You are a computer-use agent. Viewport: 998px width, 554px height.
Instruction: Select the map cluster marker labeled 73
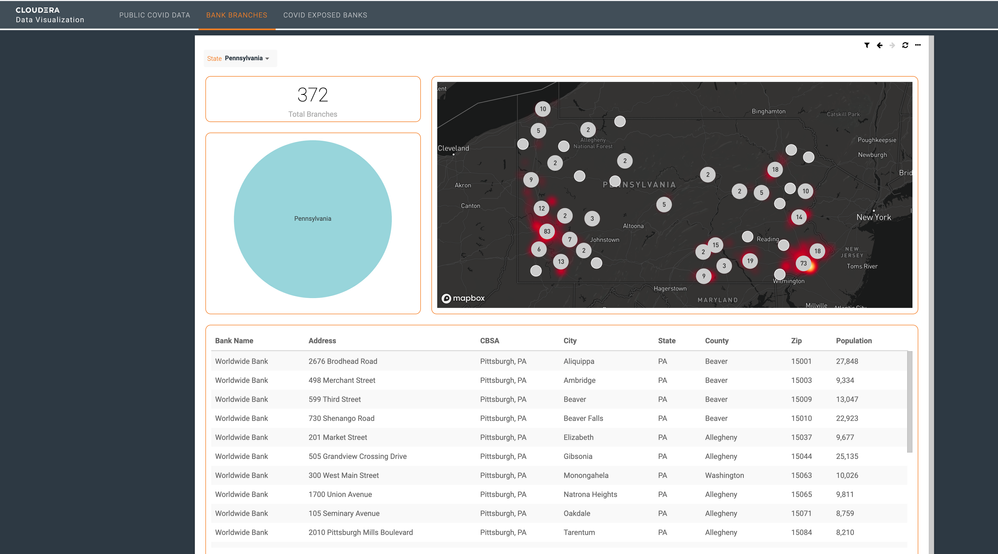803,263
